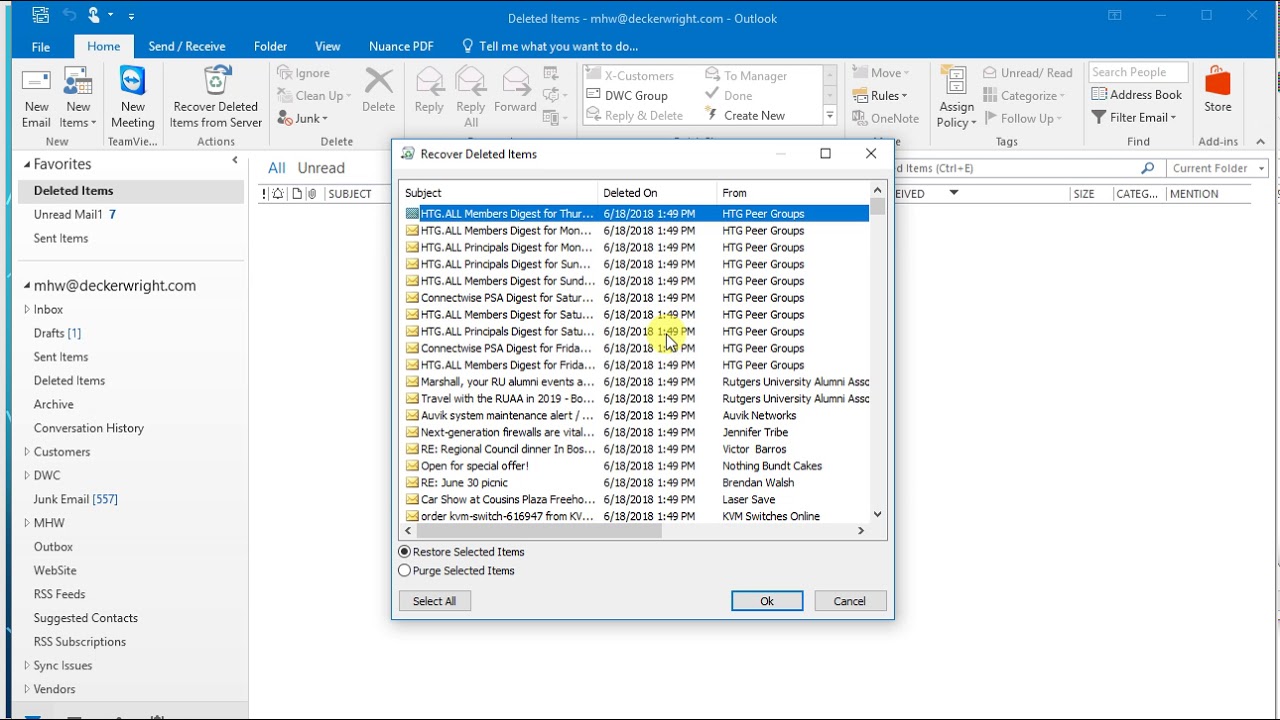Open the Store add-in

click(1218, 90)
